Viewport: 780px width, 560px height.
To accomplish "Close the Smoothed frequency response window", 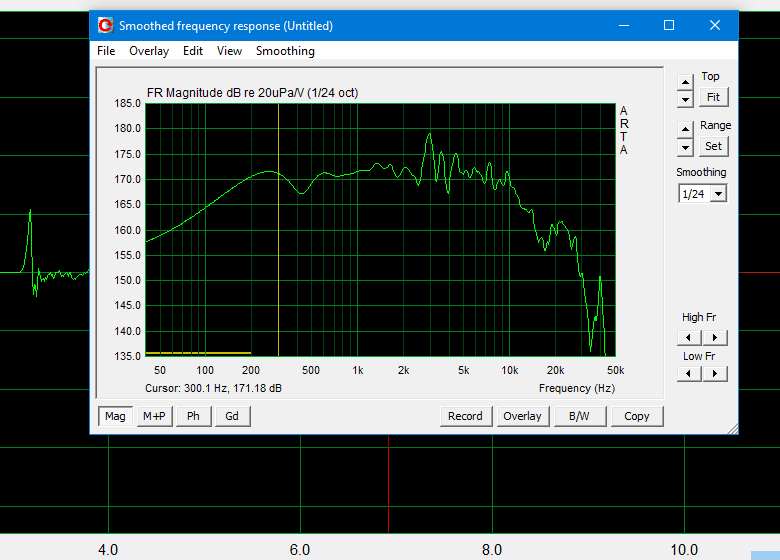I will [x=715, y=25].
